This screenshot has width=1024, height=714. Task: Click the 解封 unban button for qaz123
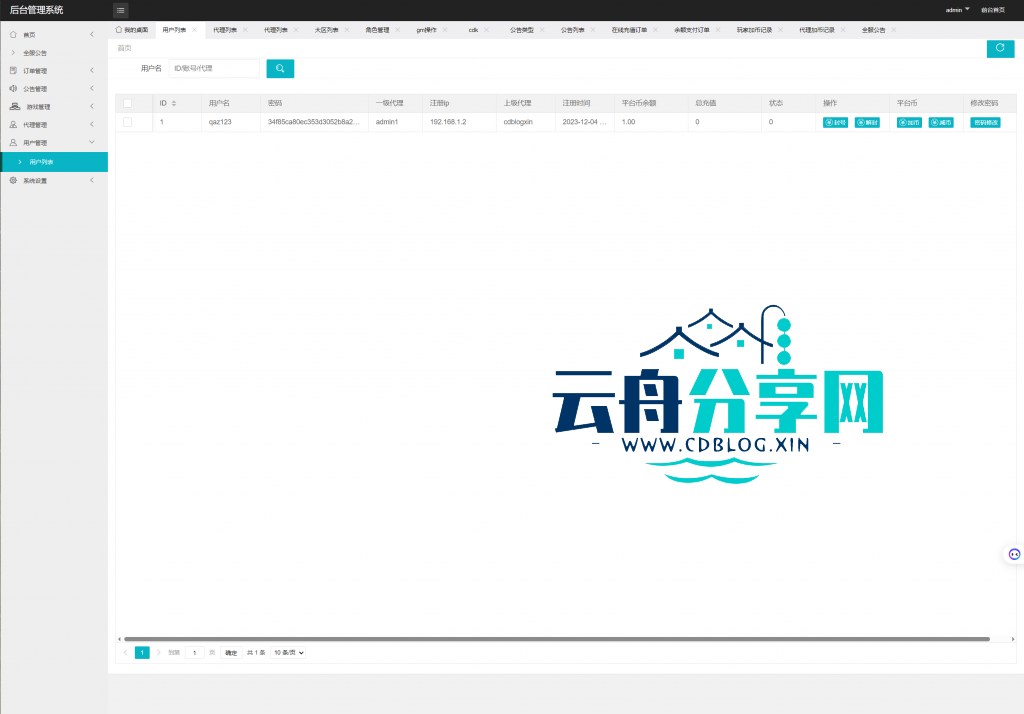click(x=867, y=122)
